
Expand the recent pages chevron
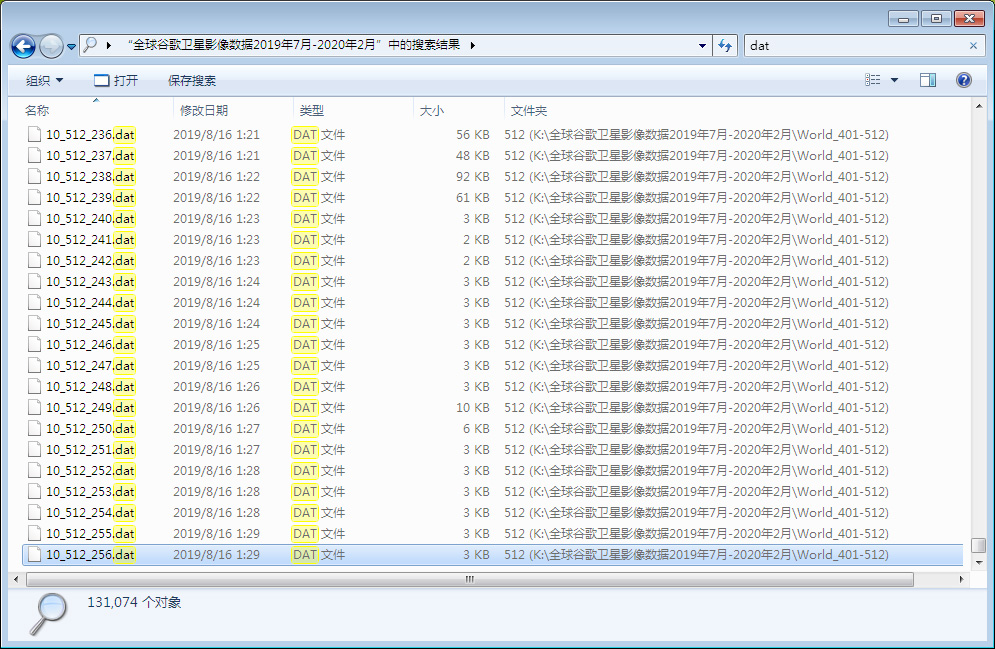(70, 46)
